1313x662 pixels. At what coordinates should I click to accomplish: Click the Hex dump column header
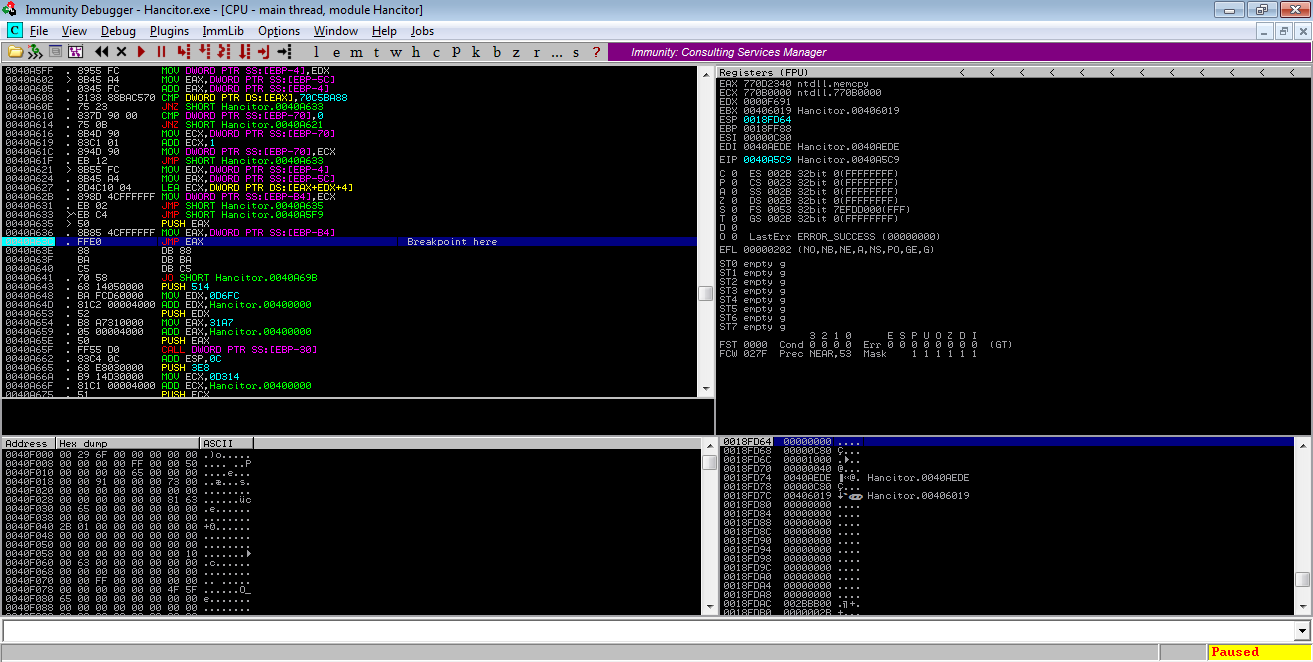pyautogui.click(x=128, y=443)
